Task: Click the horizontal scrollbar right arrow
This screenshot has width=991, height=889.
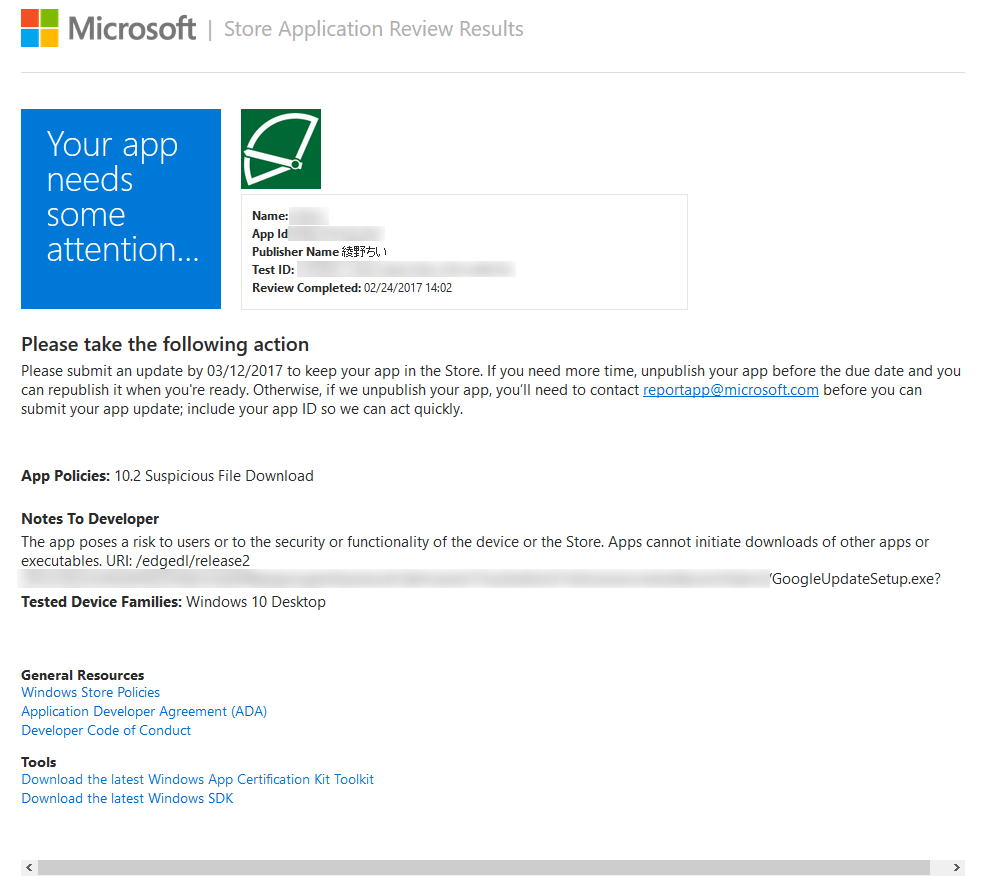Action: coord(956,868)
